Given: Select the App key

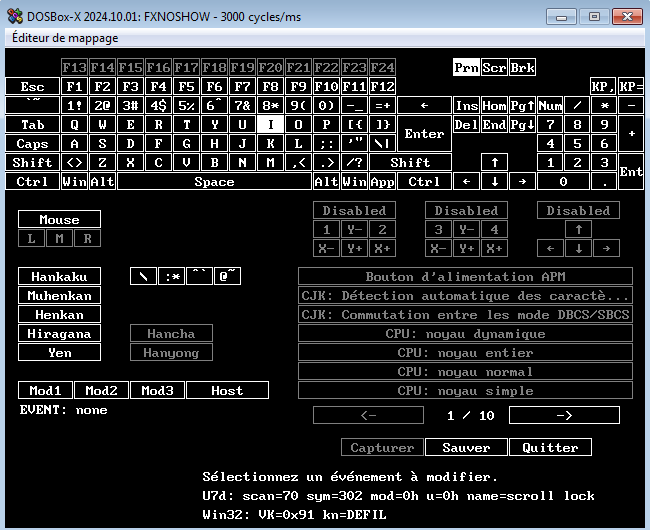Looking at the screenshot, I should click(382, 182).
